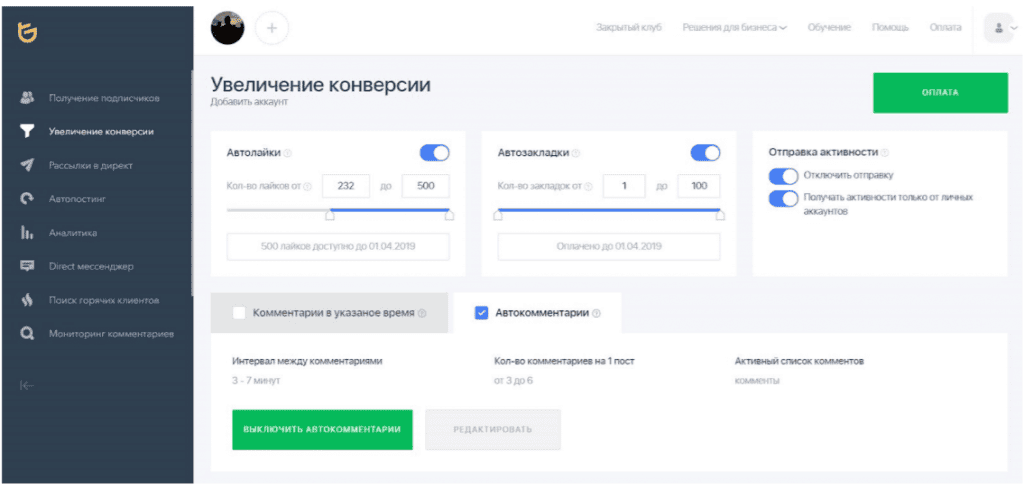Click the help icon next to Автолайки
Screen dimensions: 1024x488
click(x=288, y=153)
